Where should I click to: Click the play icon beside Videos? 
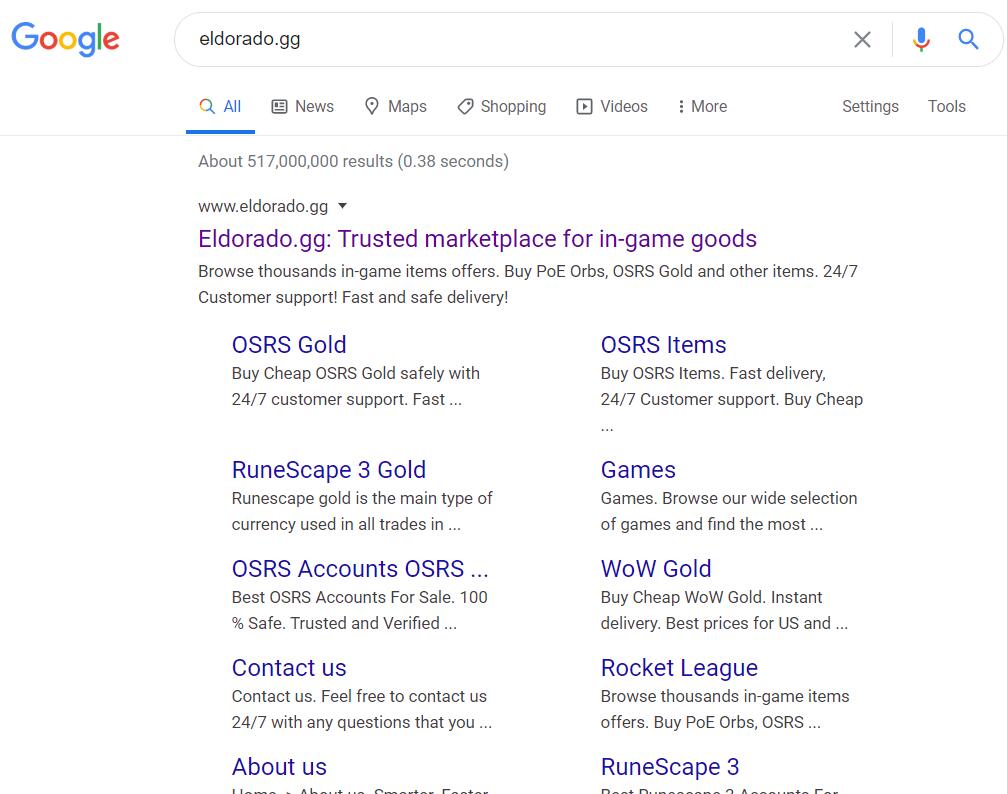tap(584, 106)
